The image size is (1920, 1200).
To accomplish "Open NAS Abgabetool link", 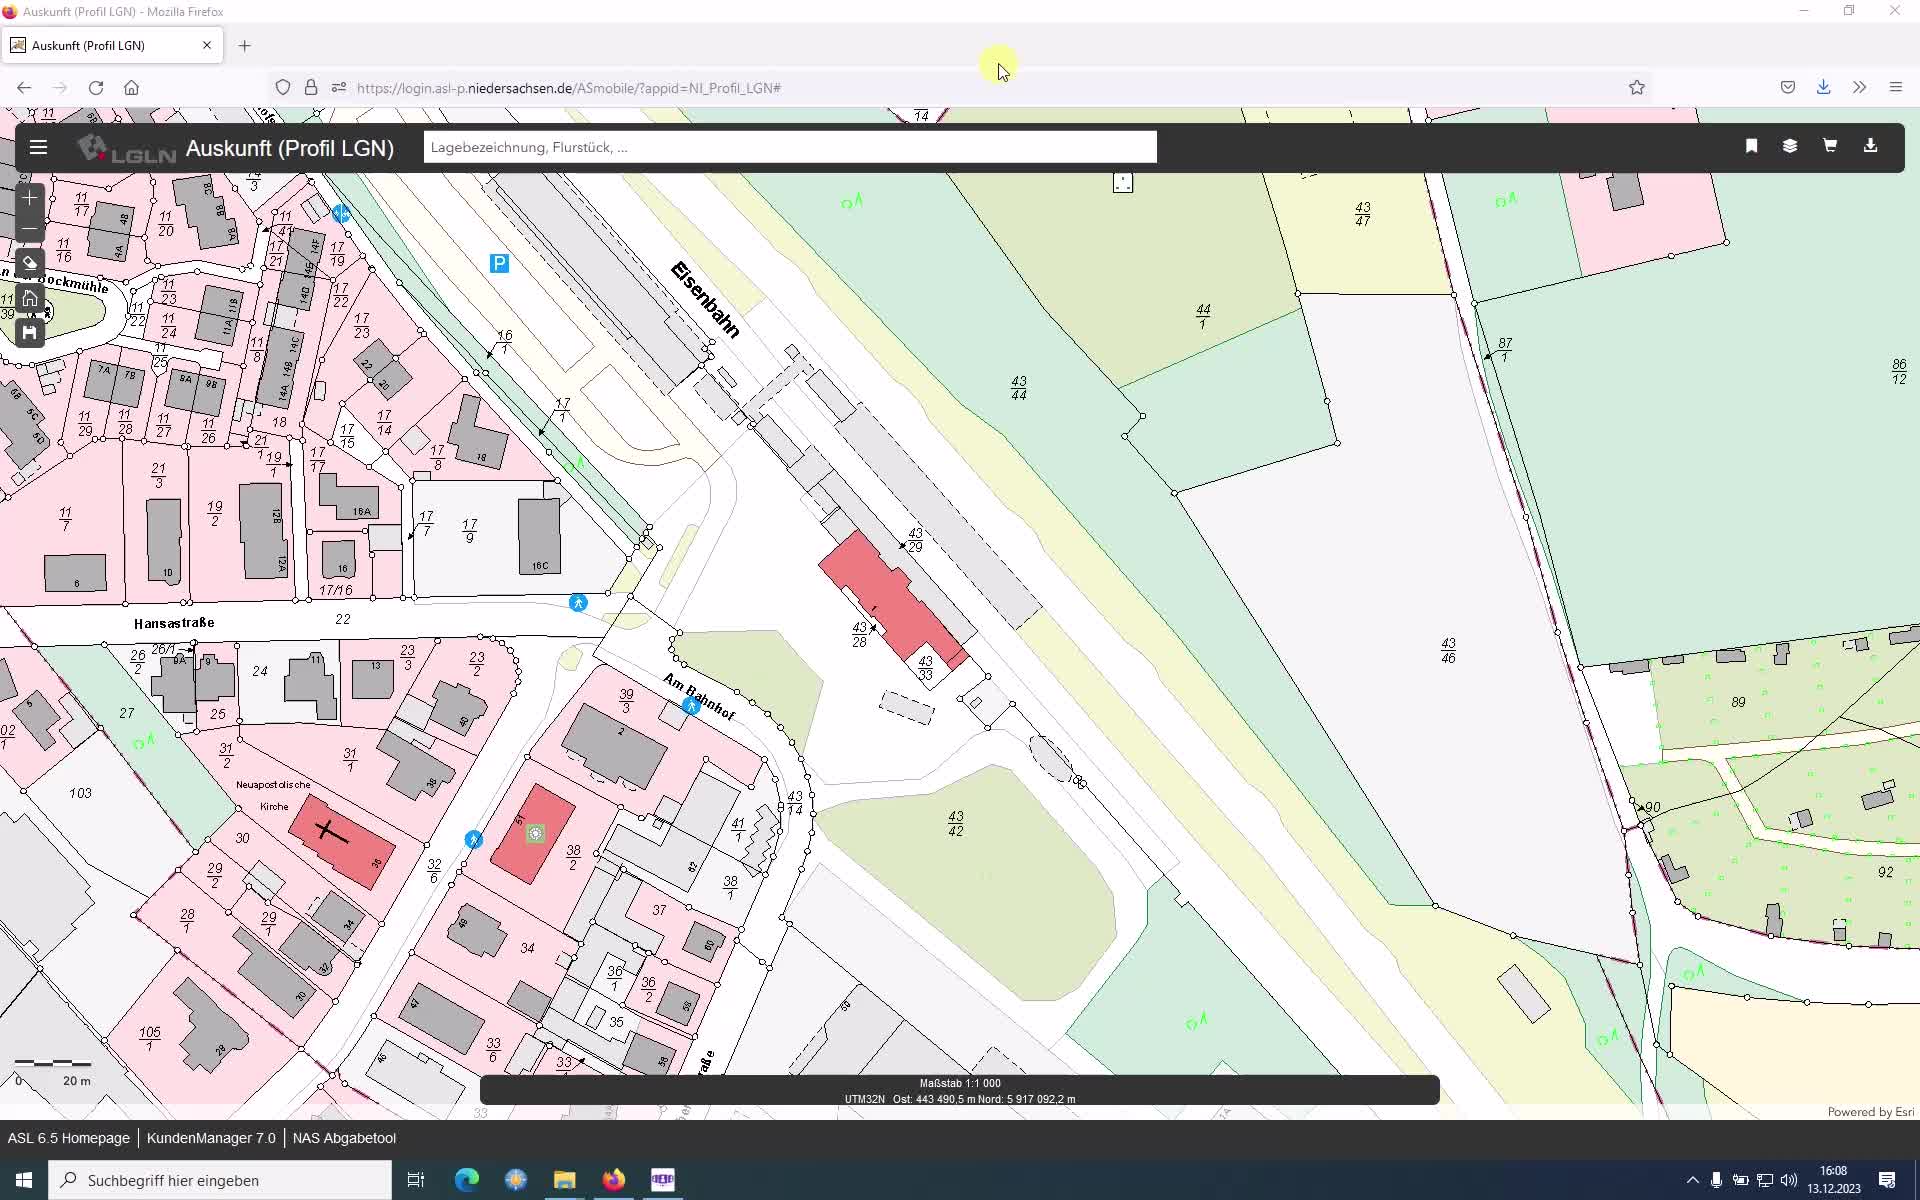I will pyautogui.click(x=344, y=1138).
